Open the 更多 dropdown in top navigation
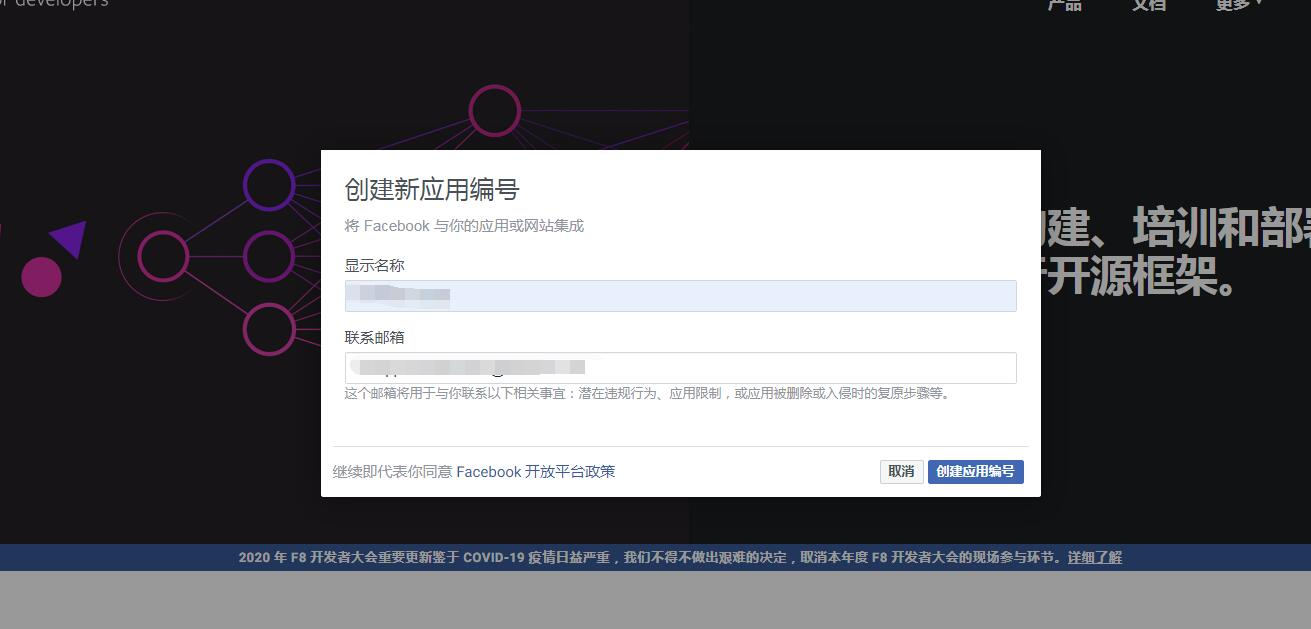 tap(1238, 4)
